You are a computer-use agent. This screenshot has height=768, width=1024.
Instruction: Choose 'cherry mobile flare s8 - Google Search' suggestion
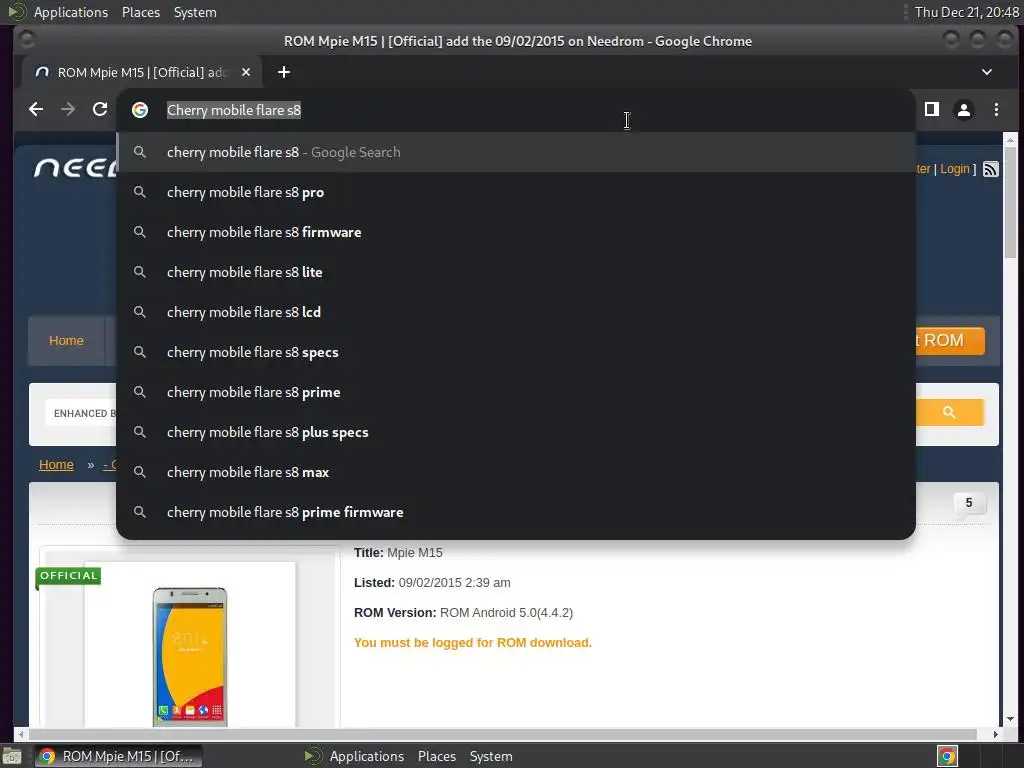click(516, 152)
